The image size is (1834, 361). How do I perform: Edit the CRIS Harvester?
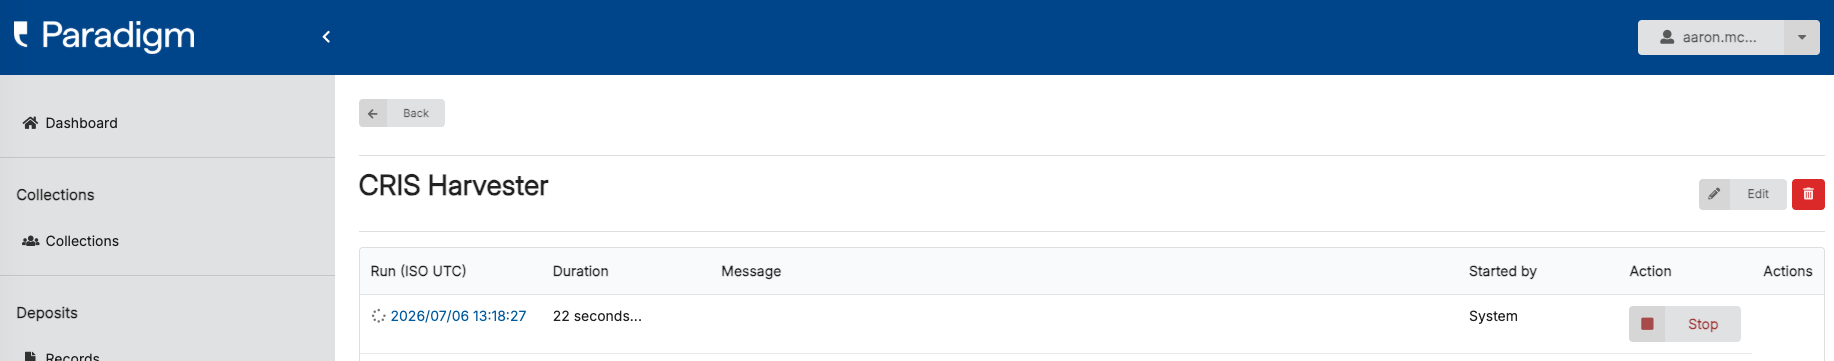[x=1742, y=194]
